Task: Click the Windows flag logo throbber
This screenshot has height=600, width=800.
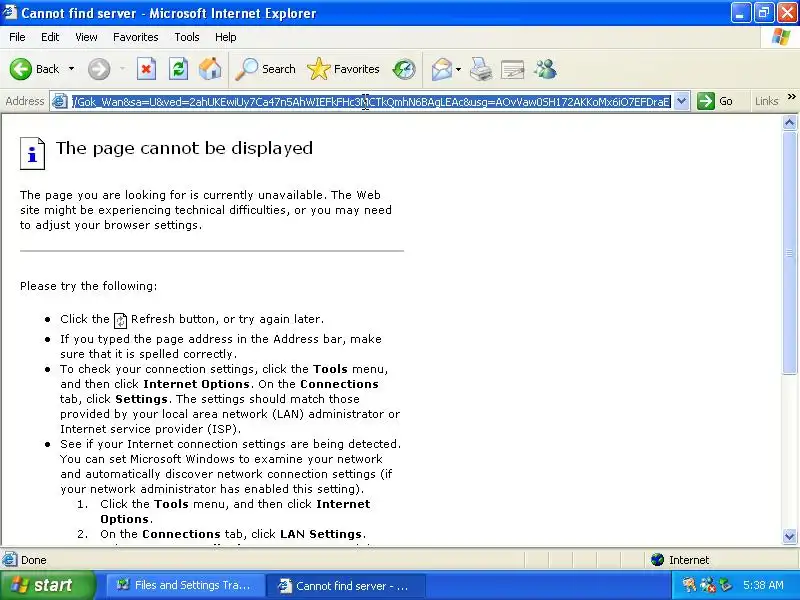Action: [781, 37]
